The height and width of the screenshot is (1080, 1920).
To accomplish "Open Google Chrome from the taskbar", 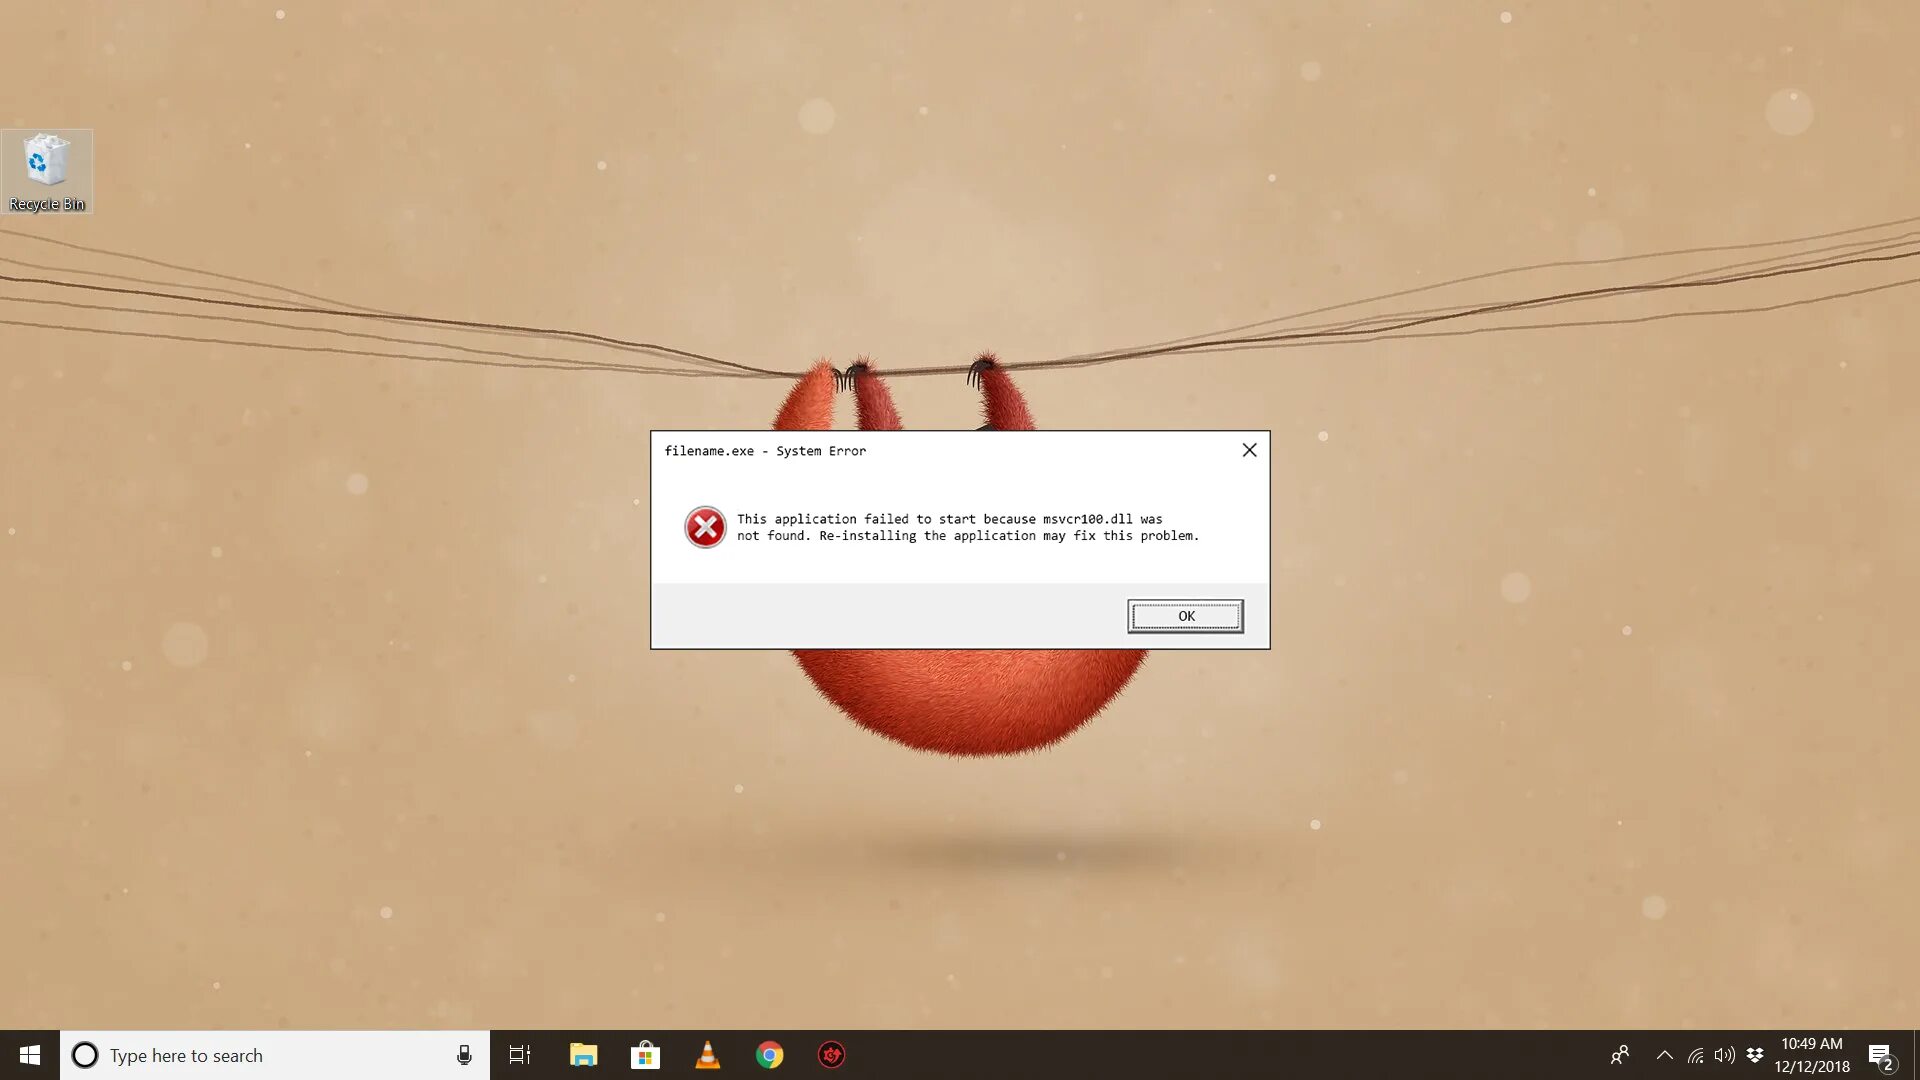I will point(769,1055).
